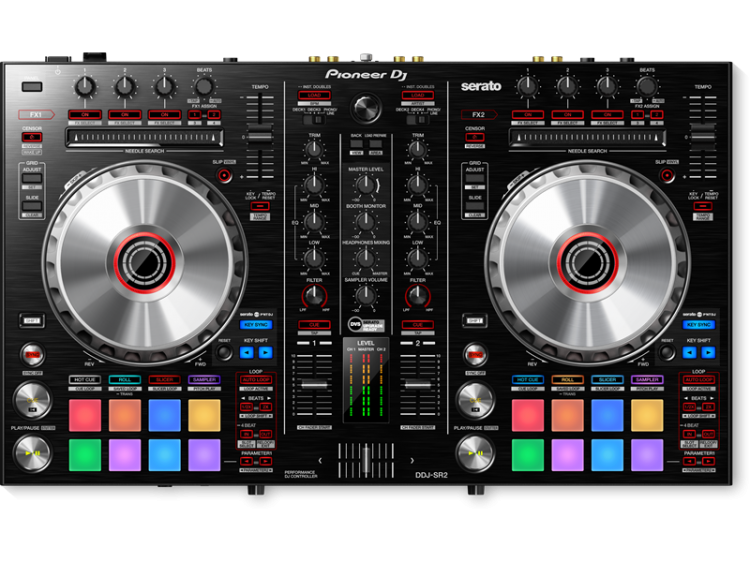Toggle FX2 effect 1 ON button

[528, 115]
